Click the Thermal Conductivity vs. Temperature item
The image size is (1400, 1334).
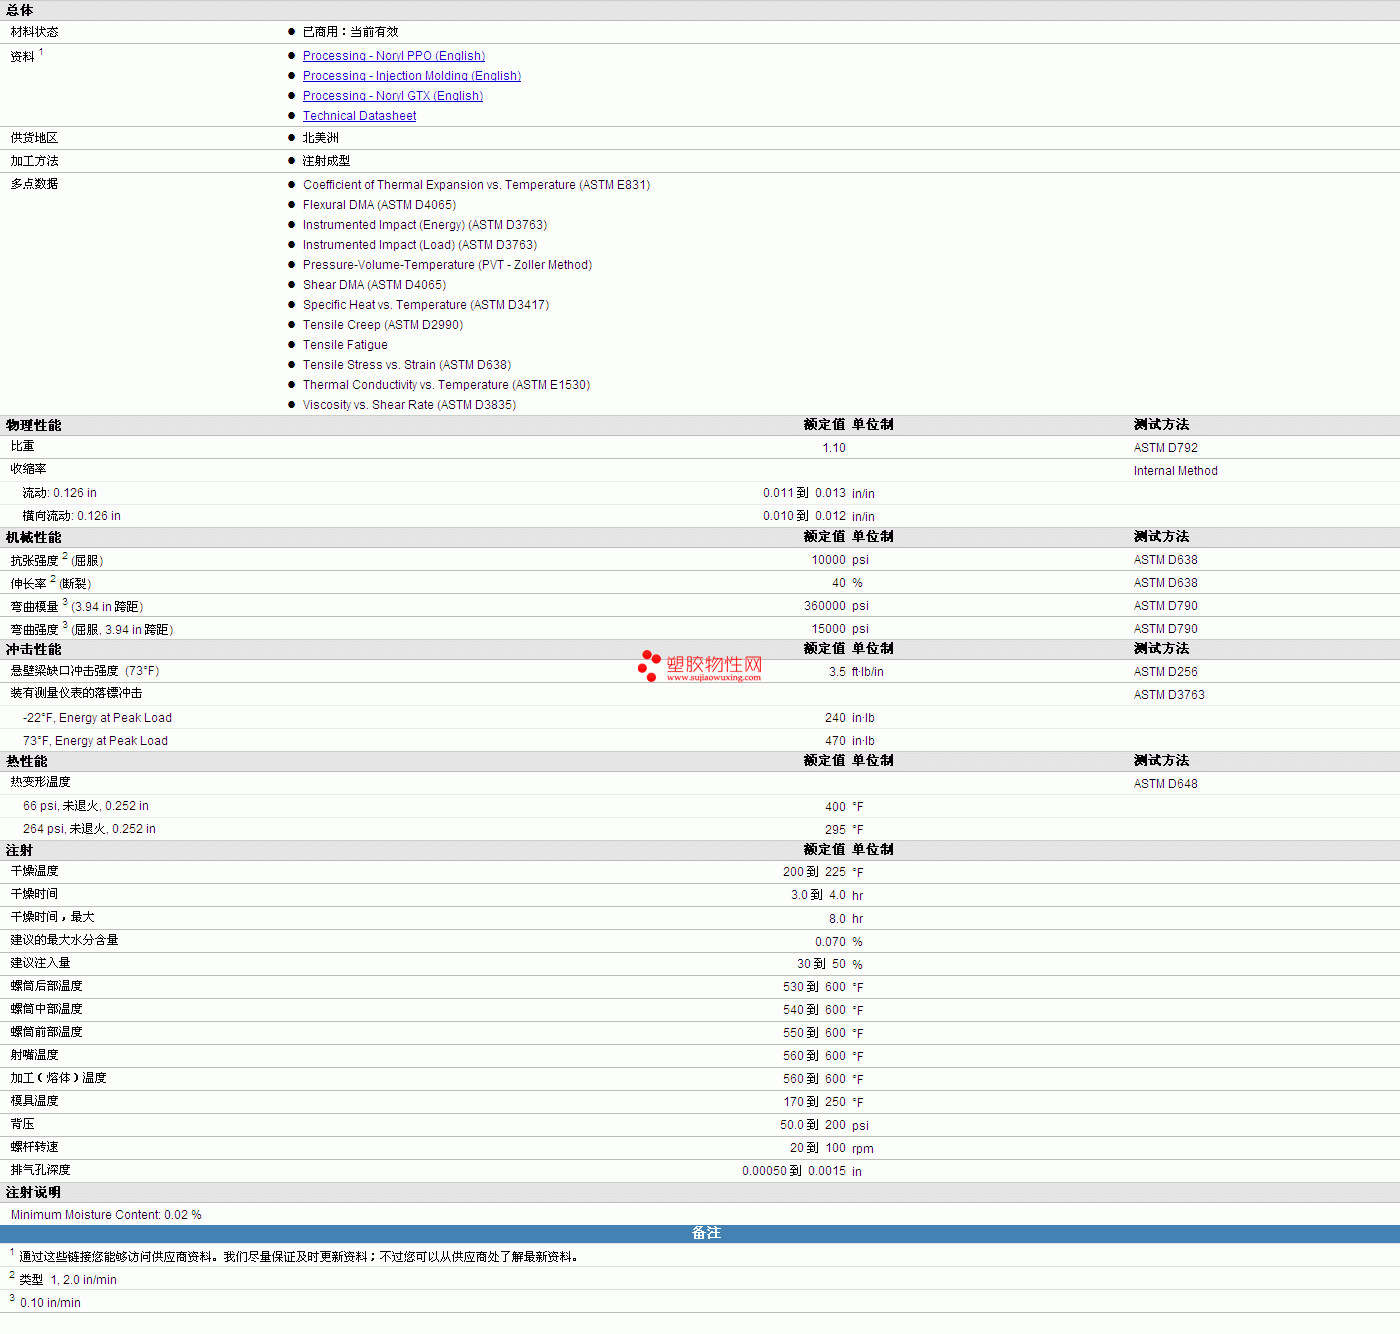pyautogui.click(x=446, y=385)
